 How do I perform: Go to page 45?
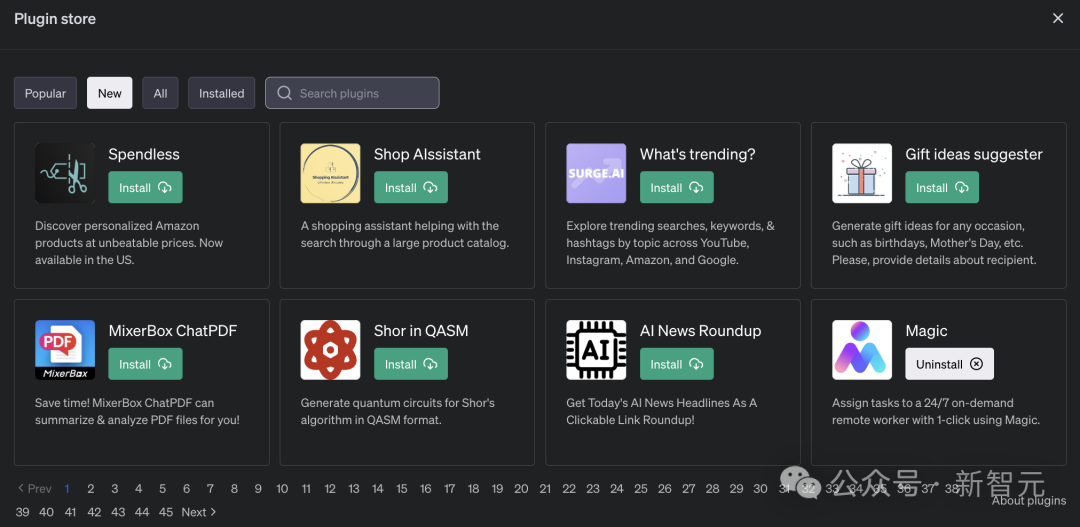(166, 512)
